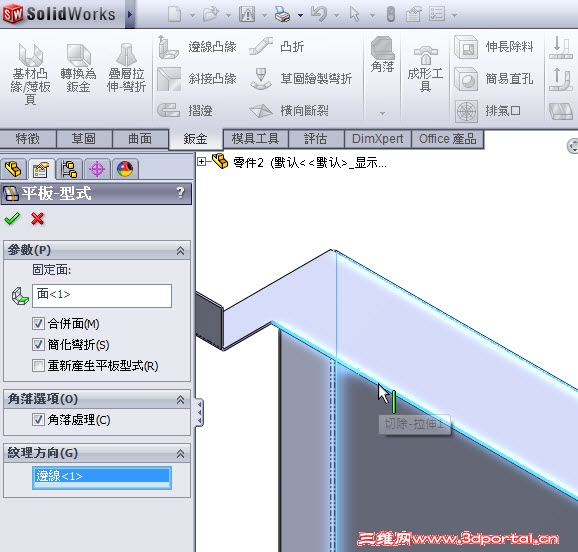The image size is (578, 552).
Task: Click the Undo icon
Action: [319, 15]
